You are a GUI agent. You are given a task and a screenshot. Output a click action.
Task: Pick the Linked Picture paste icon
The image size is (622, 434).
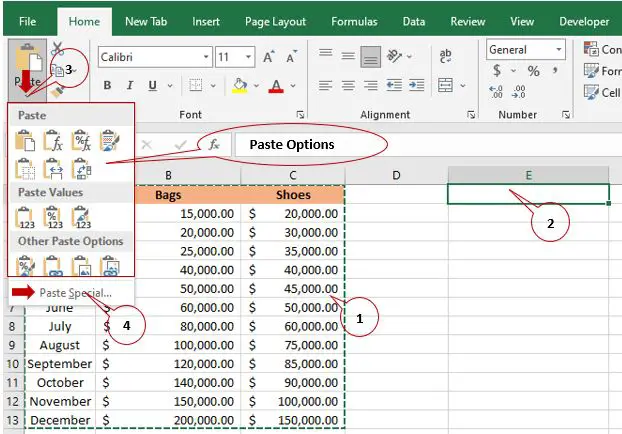pyautogui.click(x=109, y=266)
